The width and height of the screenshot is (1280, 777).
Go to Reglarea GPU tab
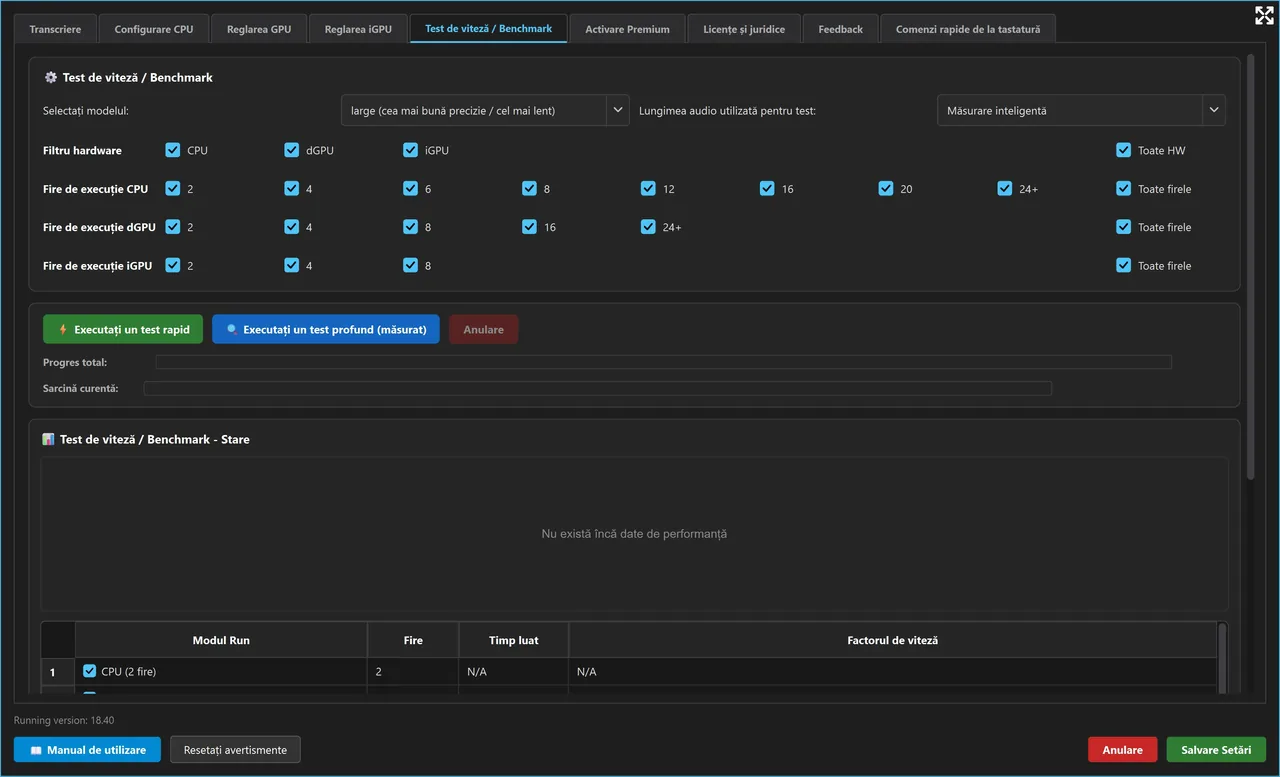pyautogui.click(x=259, y=29)
